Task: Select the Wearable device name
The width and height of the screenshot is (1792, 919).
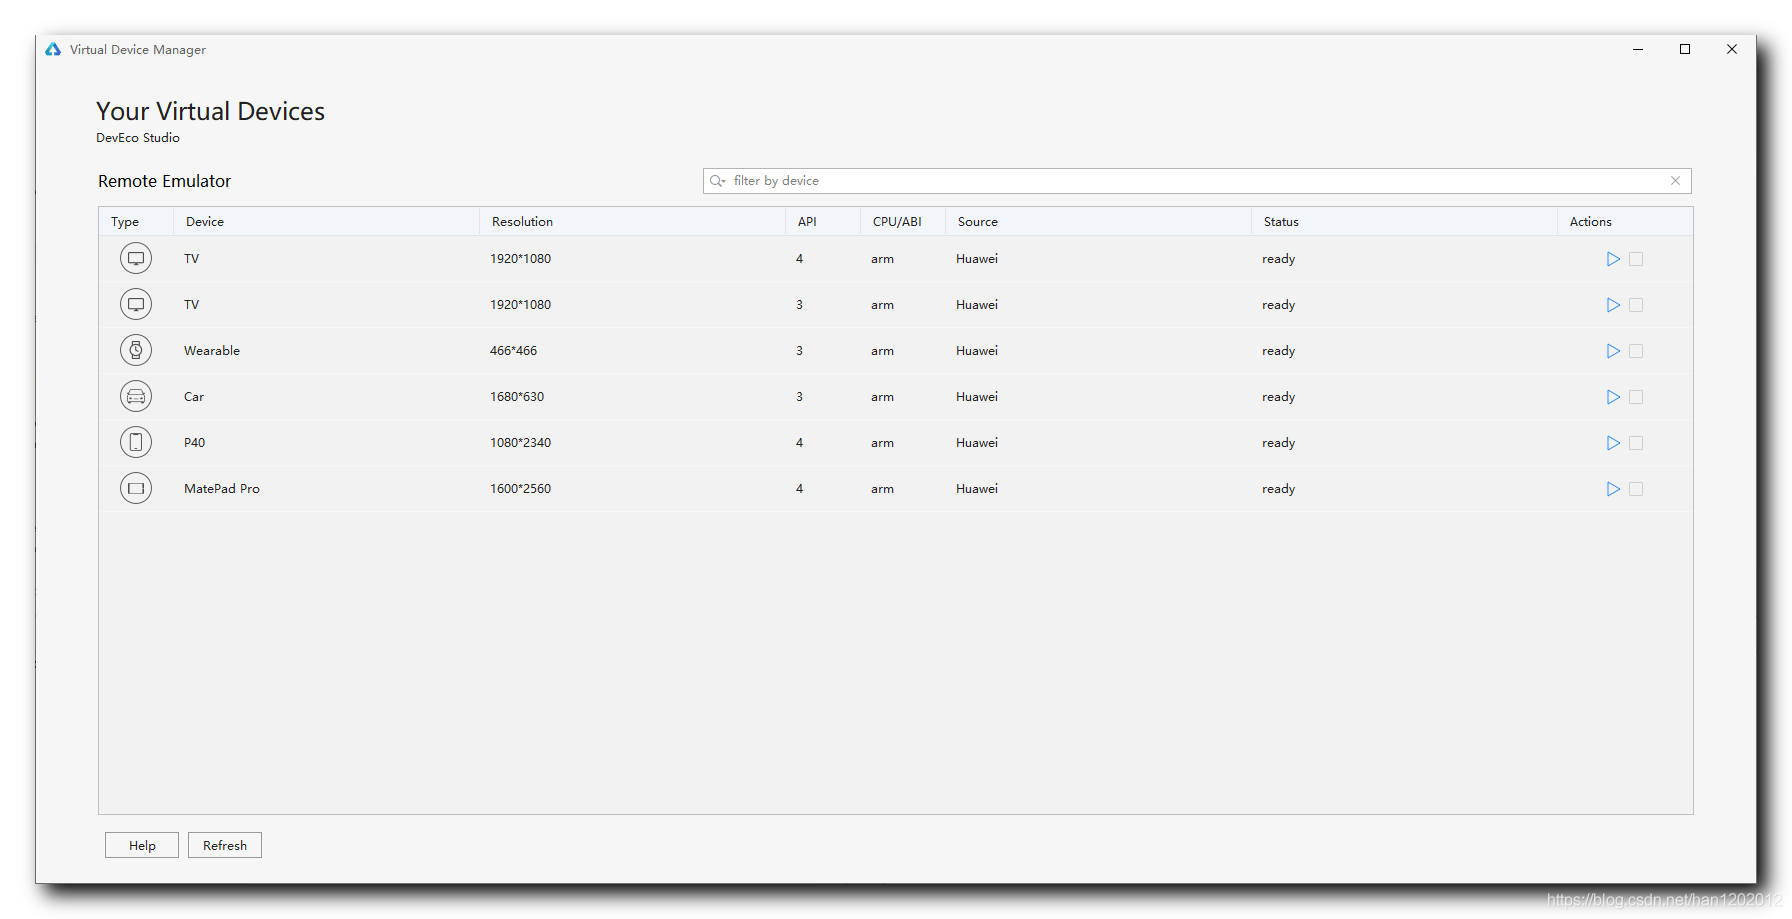Action: pos(212,351)
